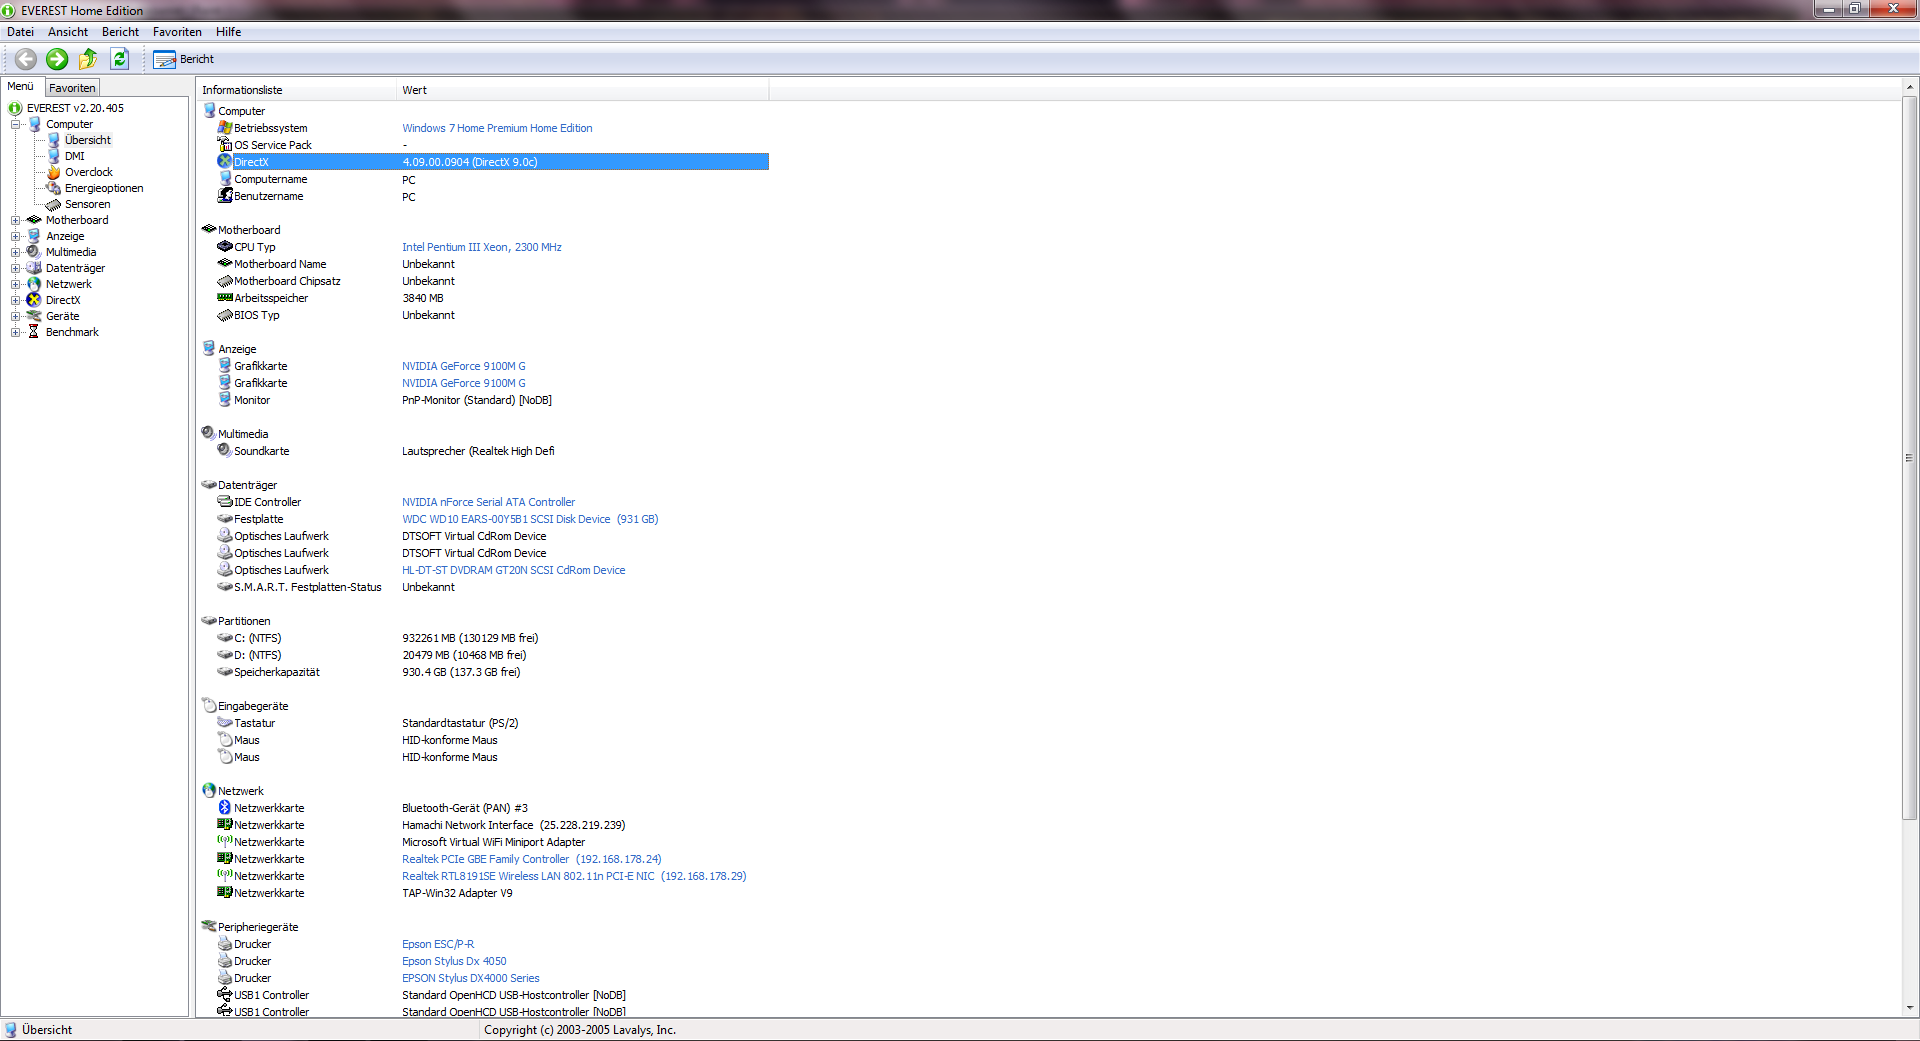Expand the Anzeige tree node

point(15,236)
